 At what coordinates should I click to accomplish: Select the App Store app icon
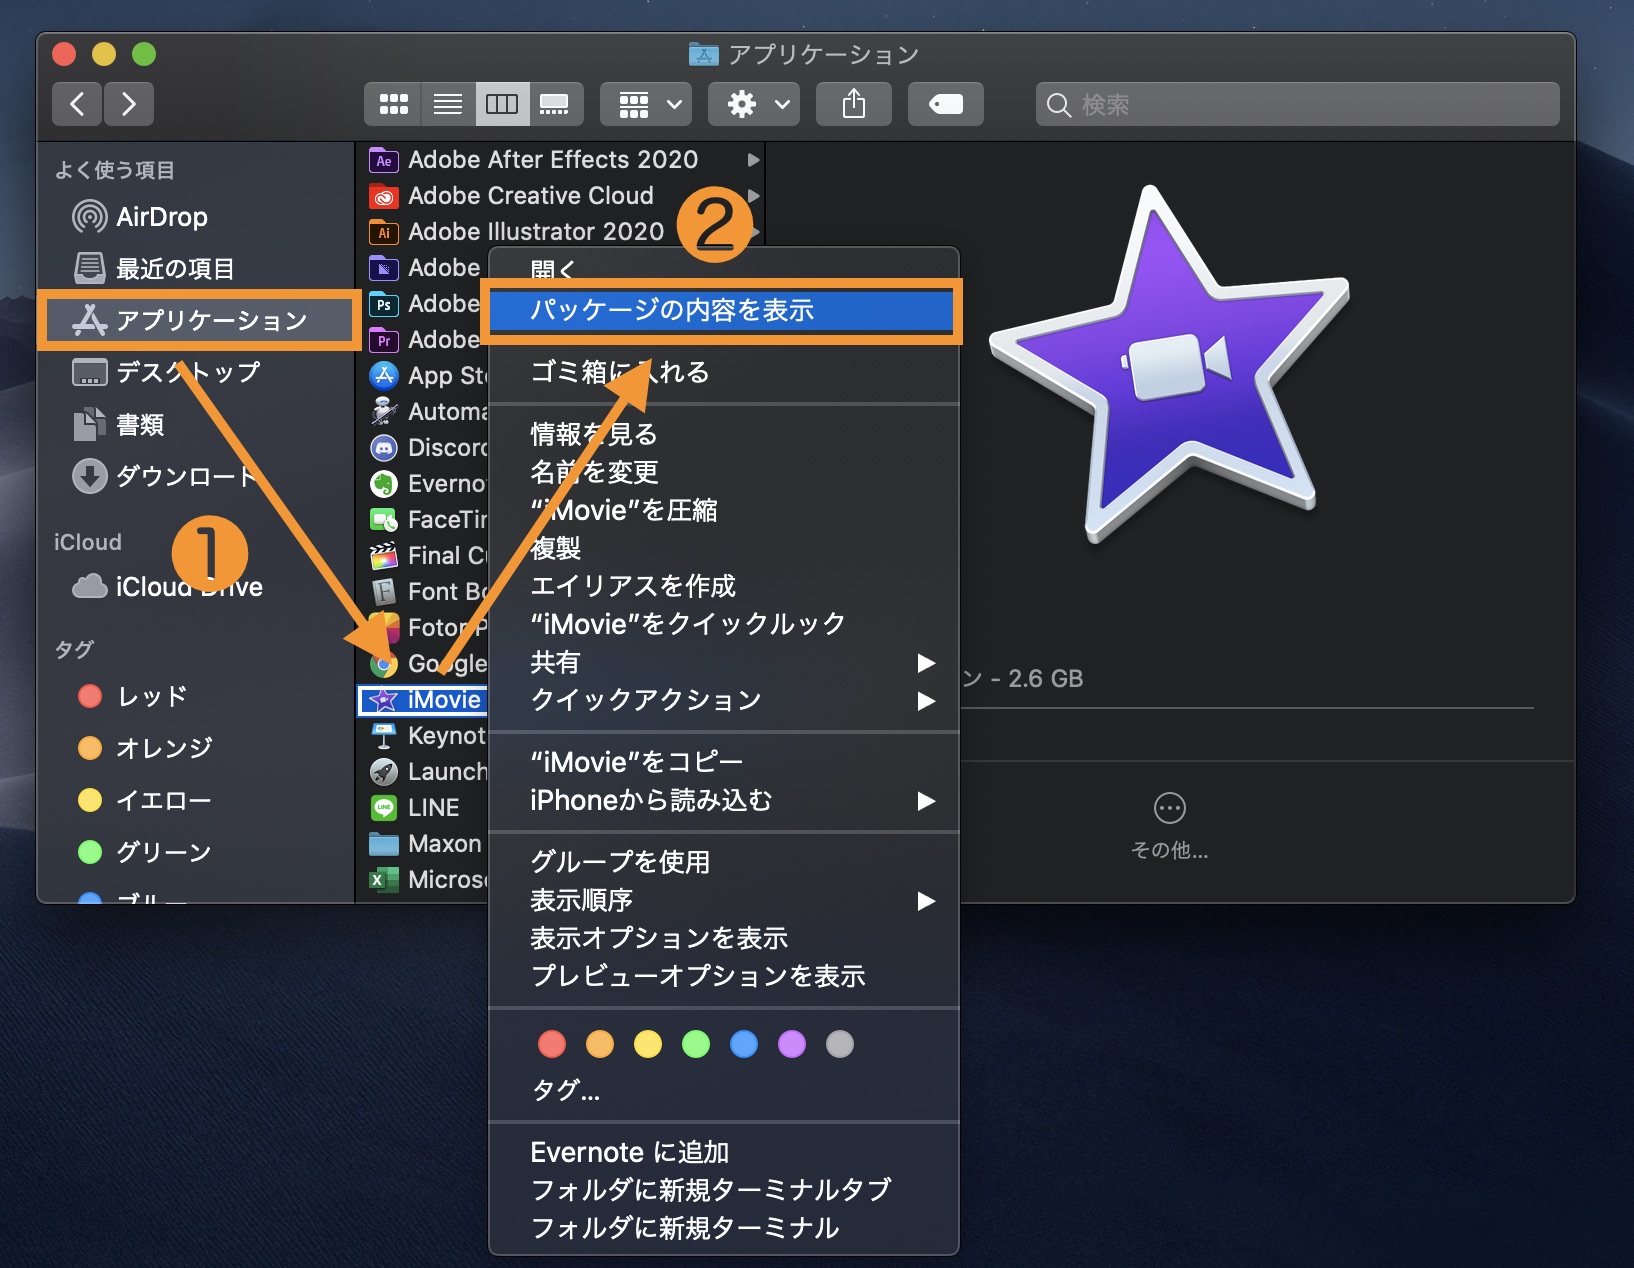(x=384, y=376)
